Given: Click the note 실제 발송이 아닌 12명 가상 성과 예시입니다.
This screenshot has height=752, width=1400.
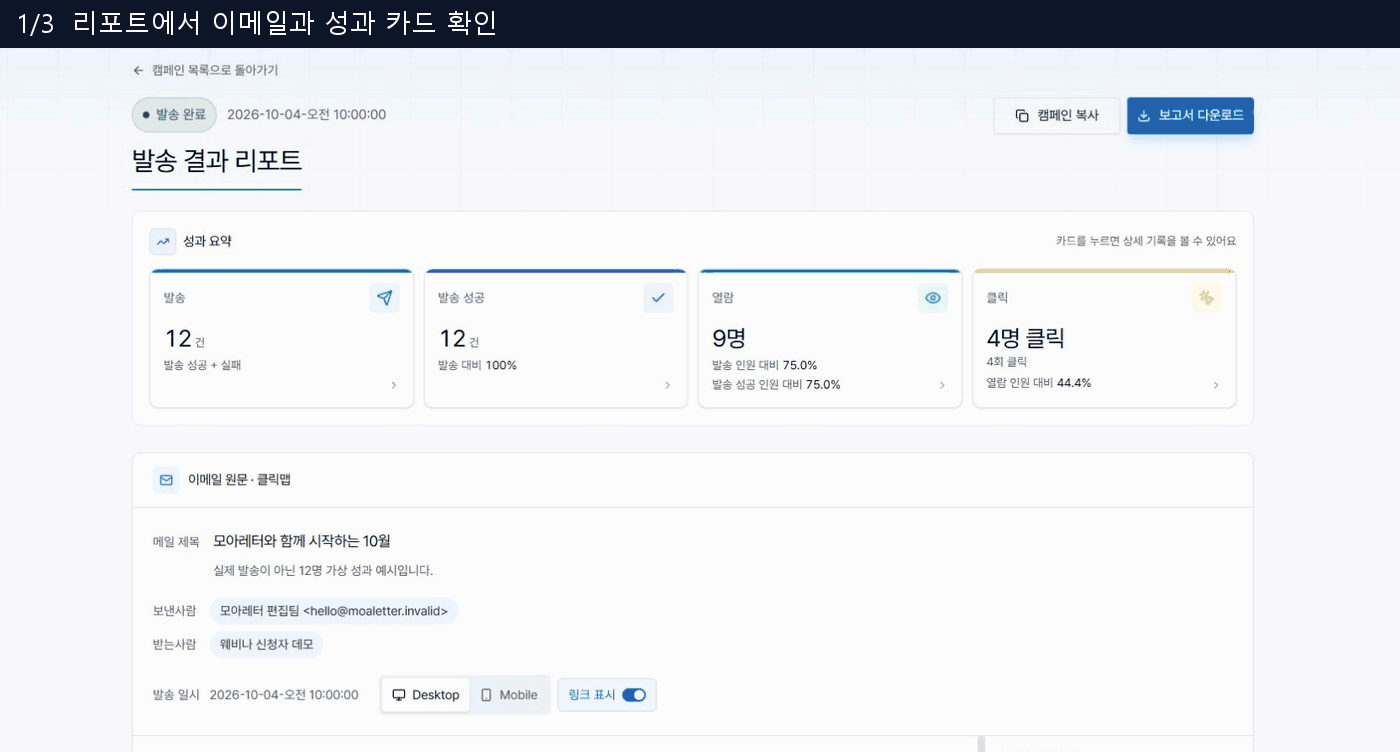Looking at the screenshot, I should [323, 571].
